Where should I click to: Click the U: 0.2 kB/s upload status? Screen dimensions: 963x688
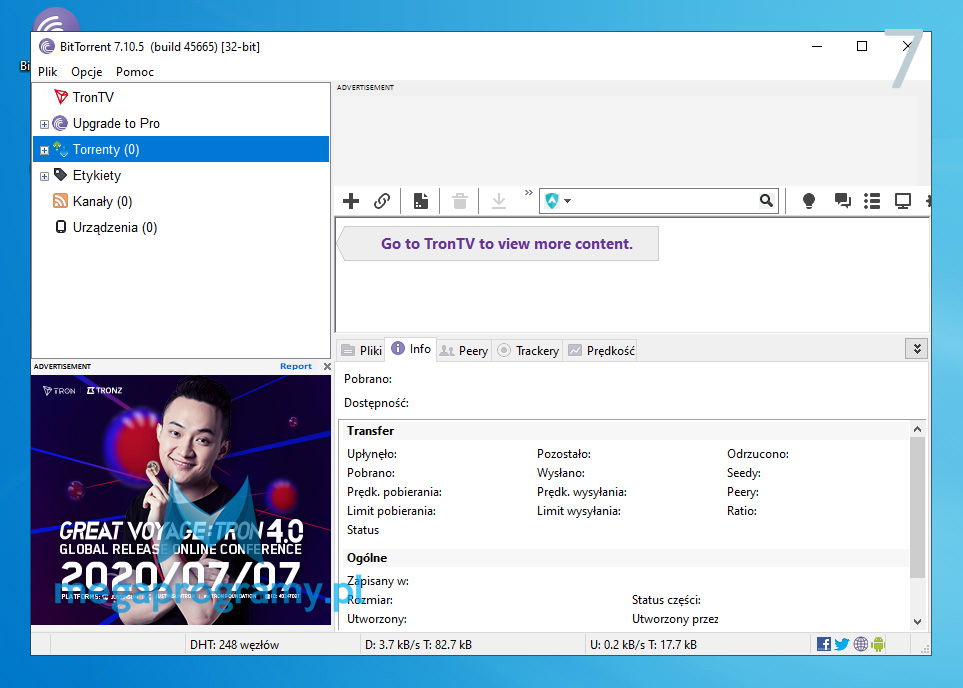643,644
